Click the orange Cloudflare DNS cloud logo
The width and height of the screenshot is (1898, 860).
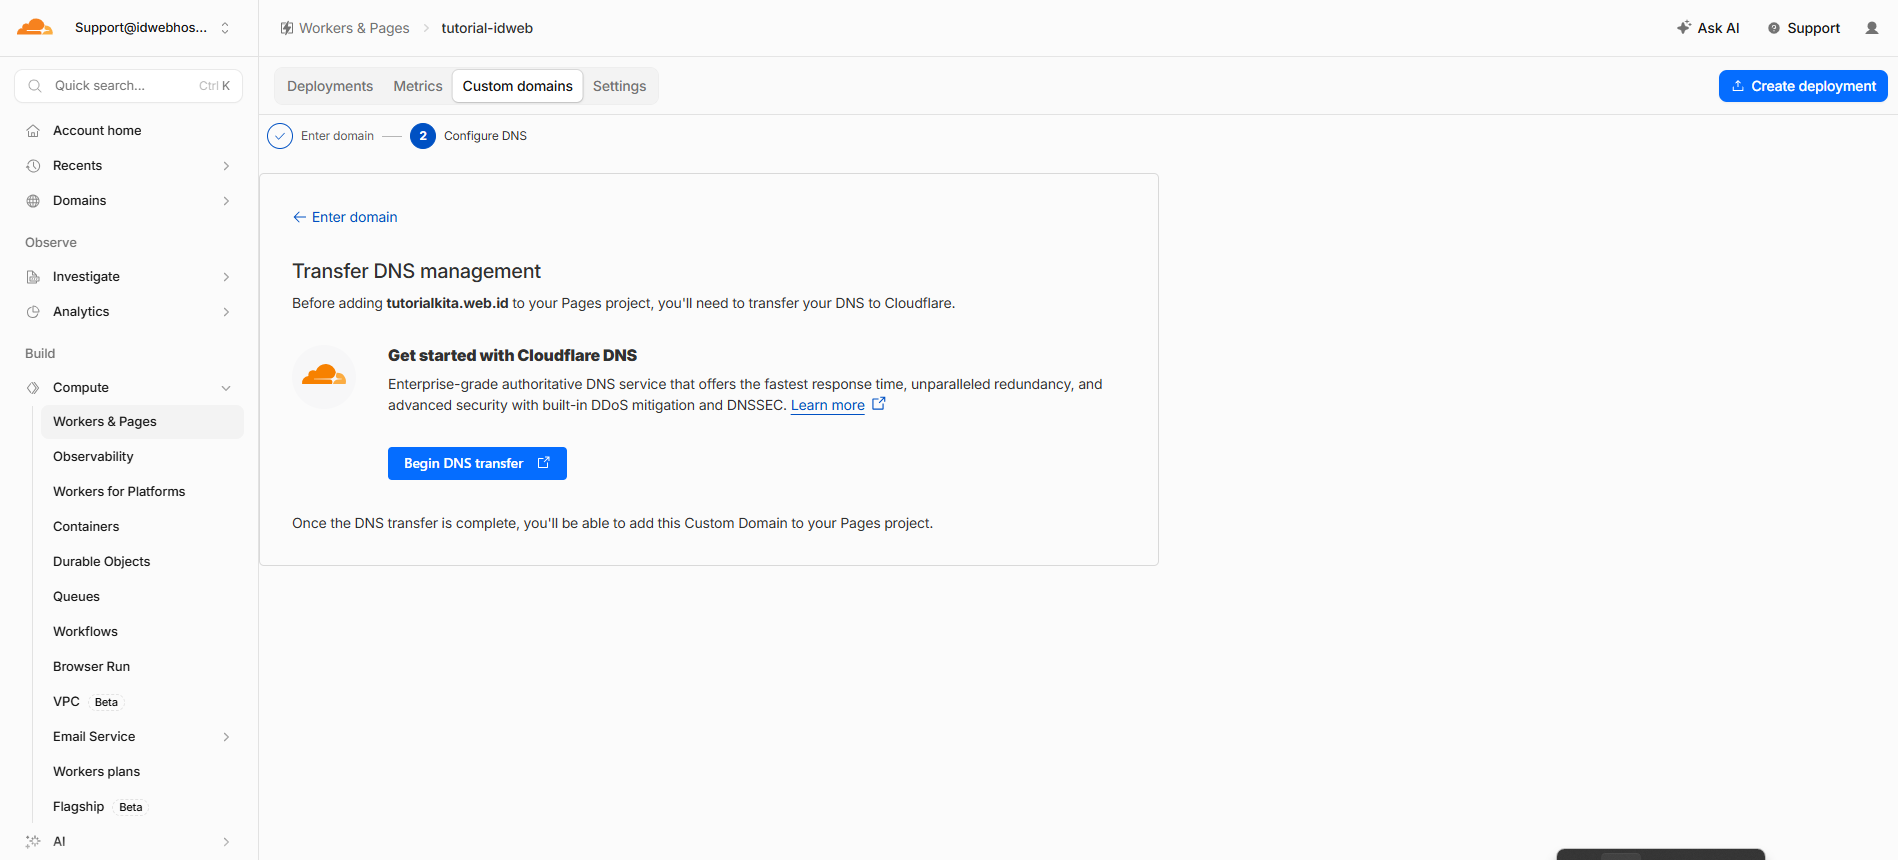pos(324,377)
